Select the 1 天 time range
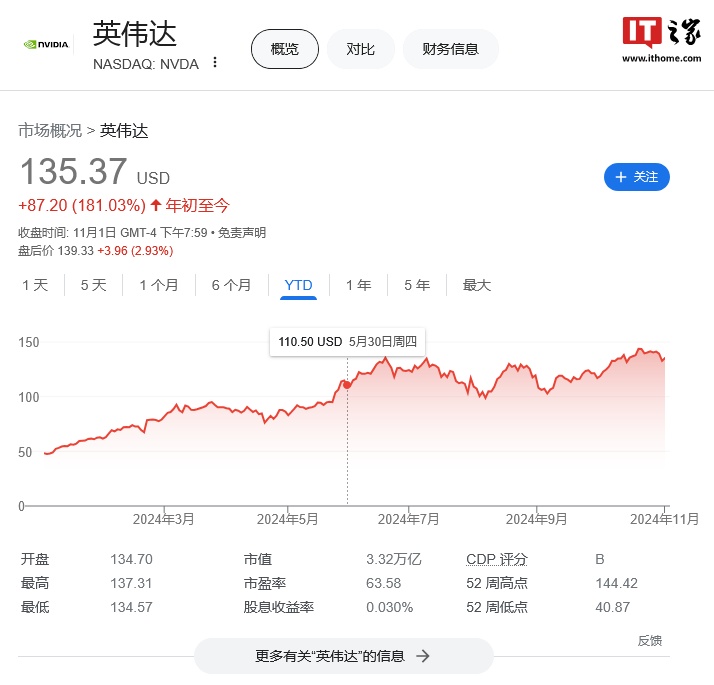The image size is (714, 685). 35,285
